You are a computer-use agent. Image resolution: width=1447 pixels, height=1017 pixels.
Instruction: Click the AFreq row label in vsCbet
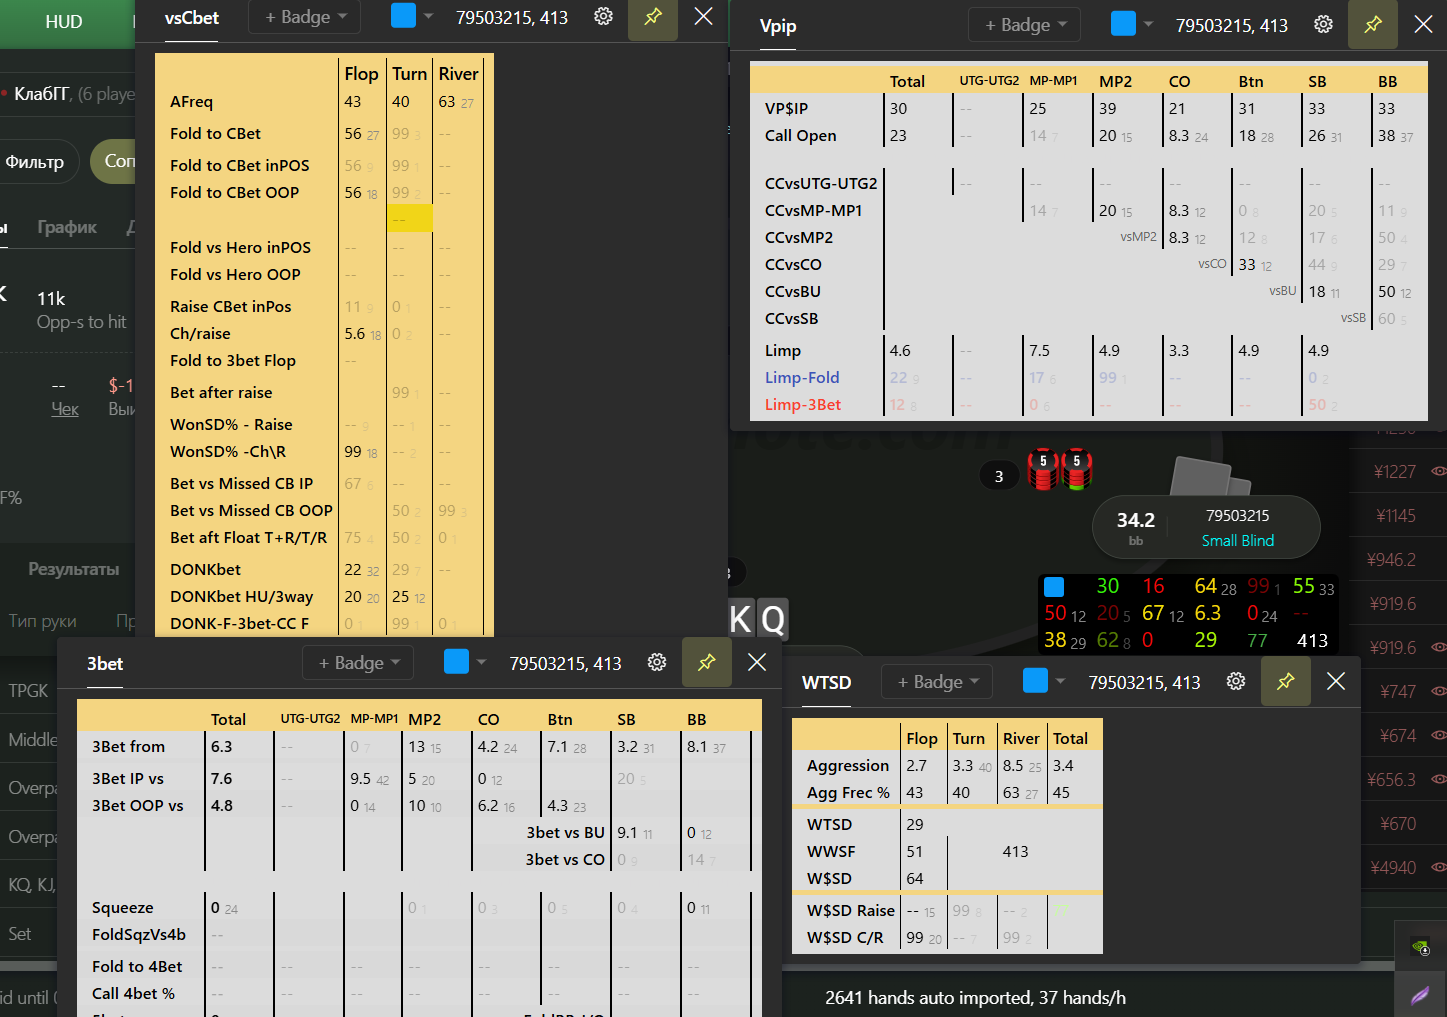tap(191, 101)
